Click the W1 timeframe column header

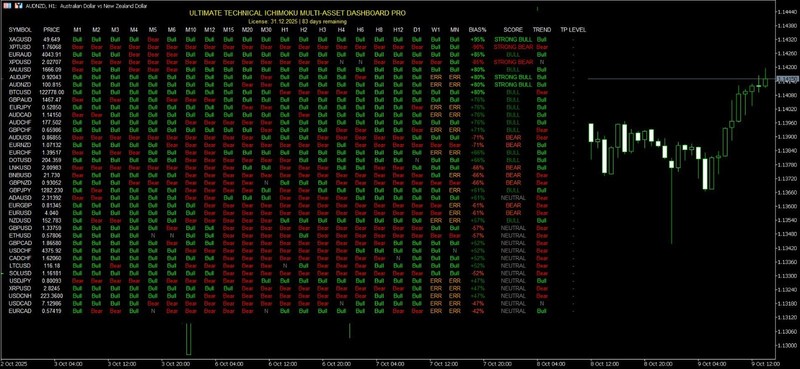point(436,30)
